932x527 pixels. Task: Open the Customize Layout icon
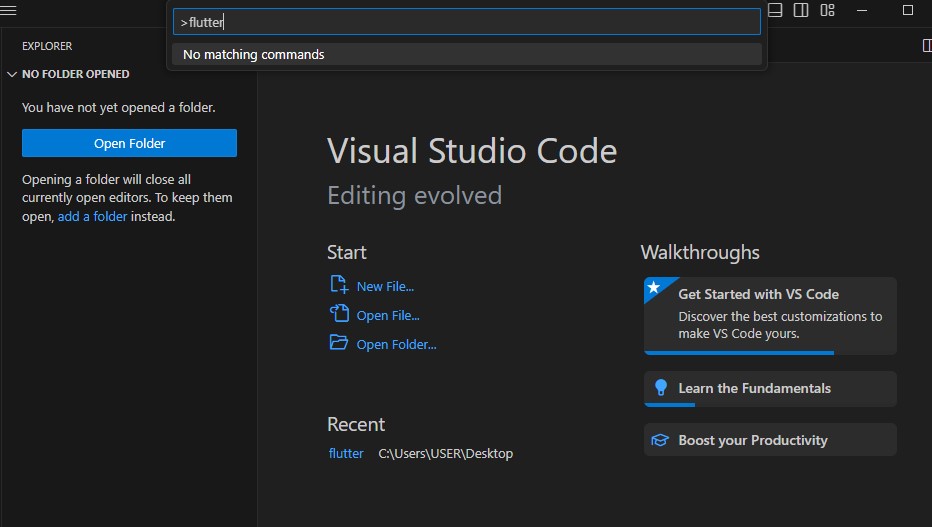tap(827, 10)
